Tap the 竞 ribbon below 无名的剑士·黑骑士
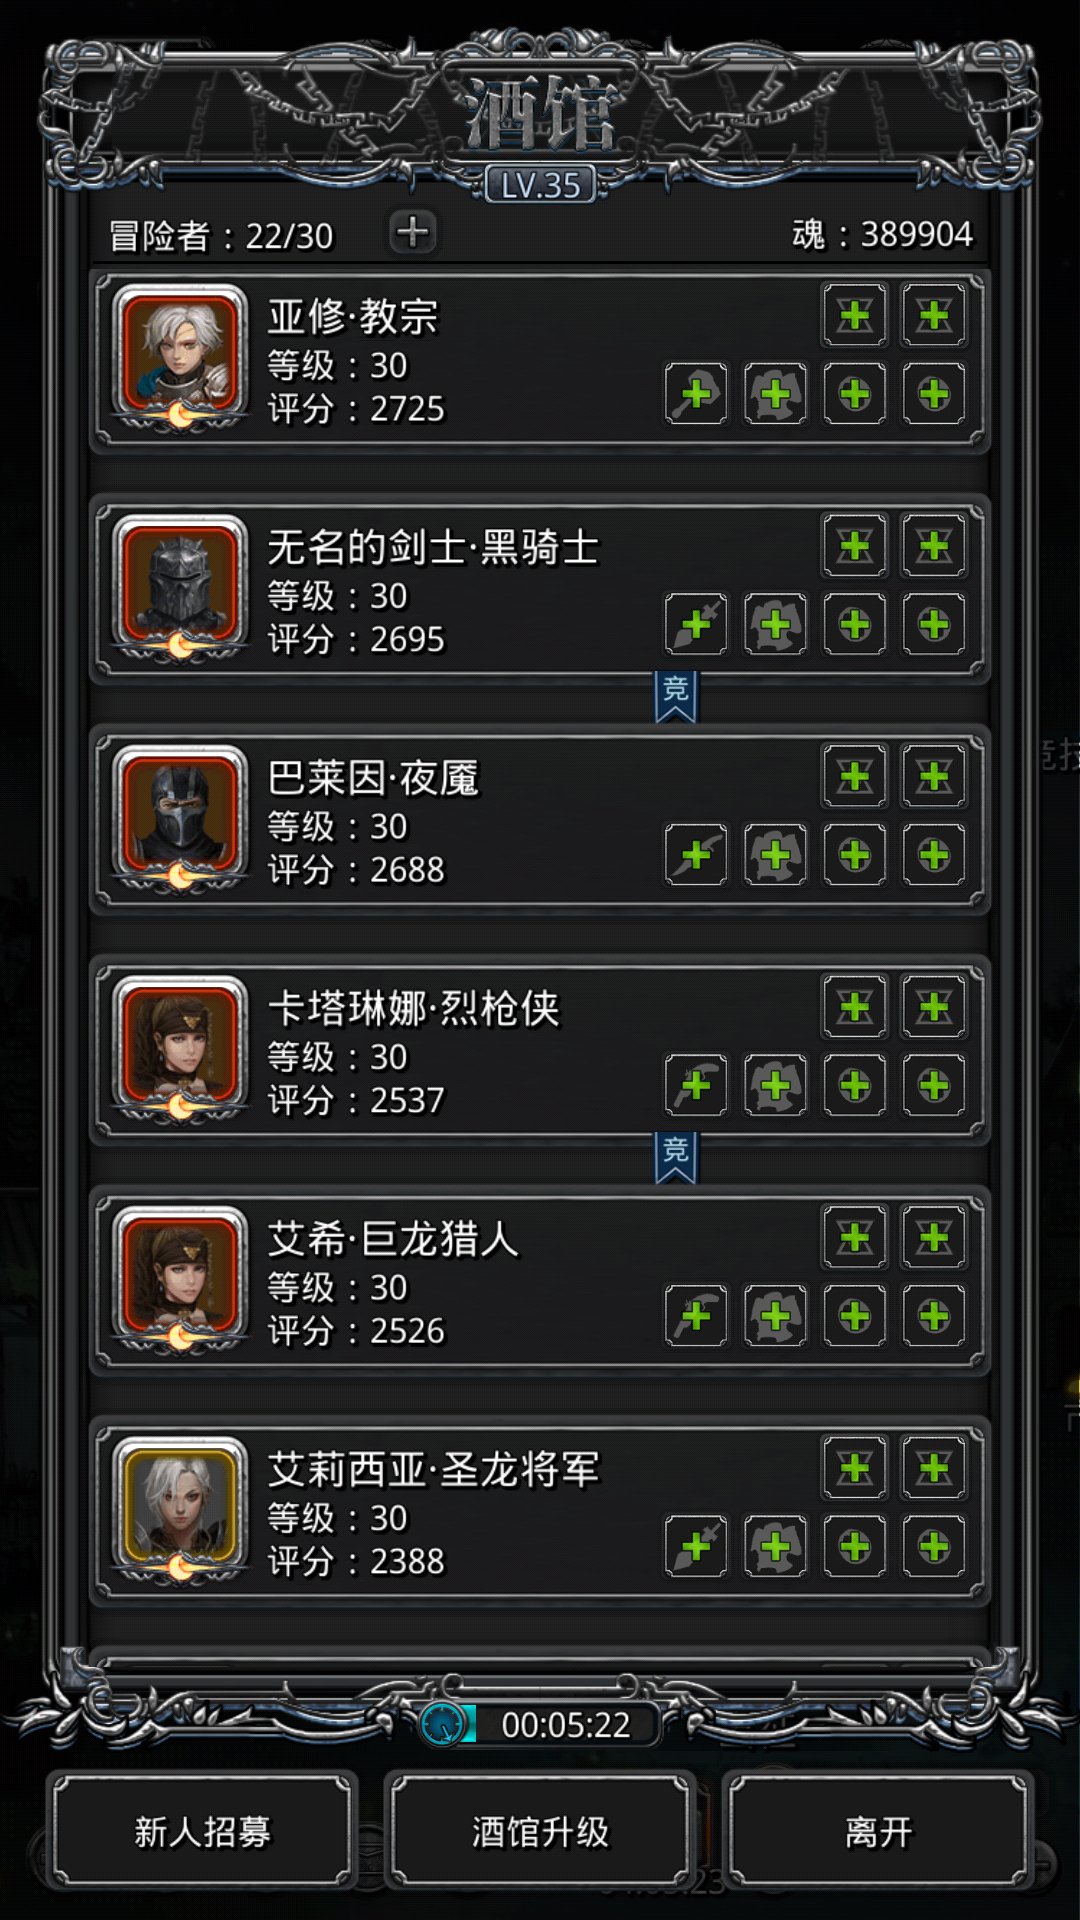Image resolution: width=1080 pixels, height=1920 pixels. point(676,696)
